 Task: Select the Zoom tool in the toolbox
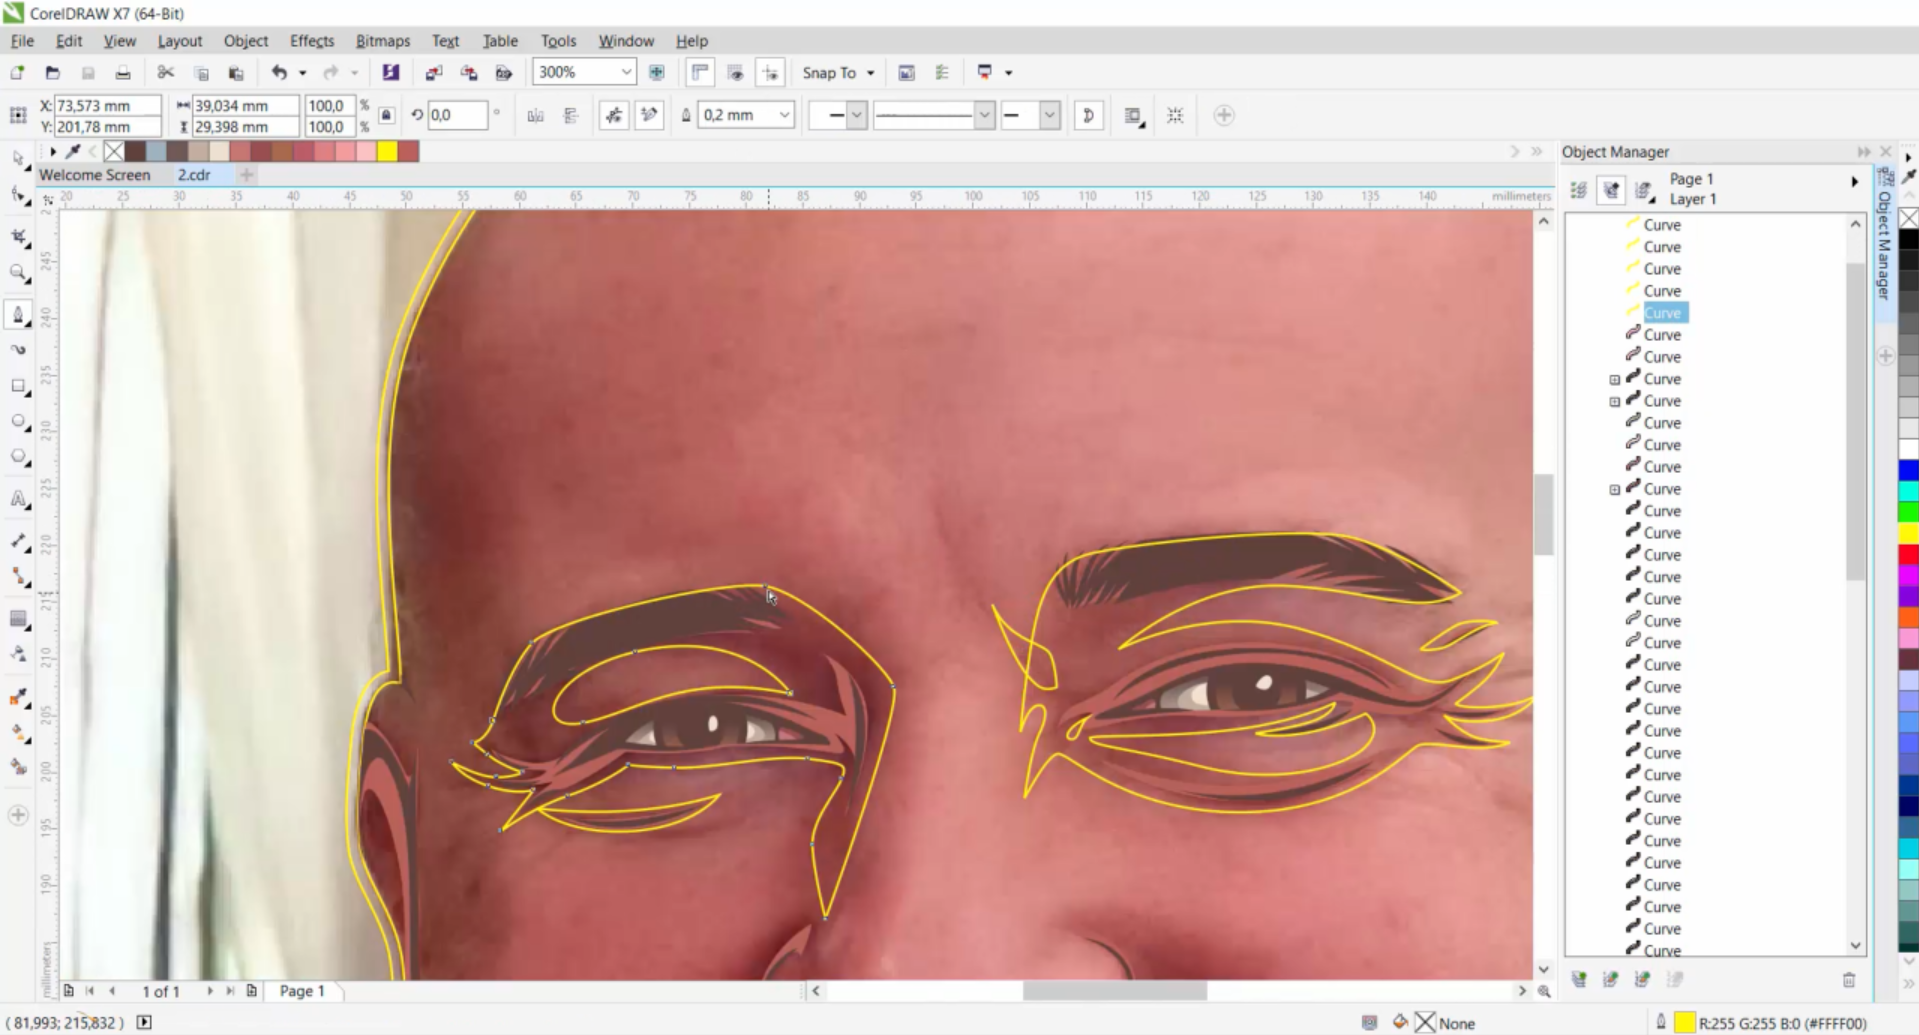(x=18, y=272)
